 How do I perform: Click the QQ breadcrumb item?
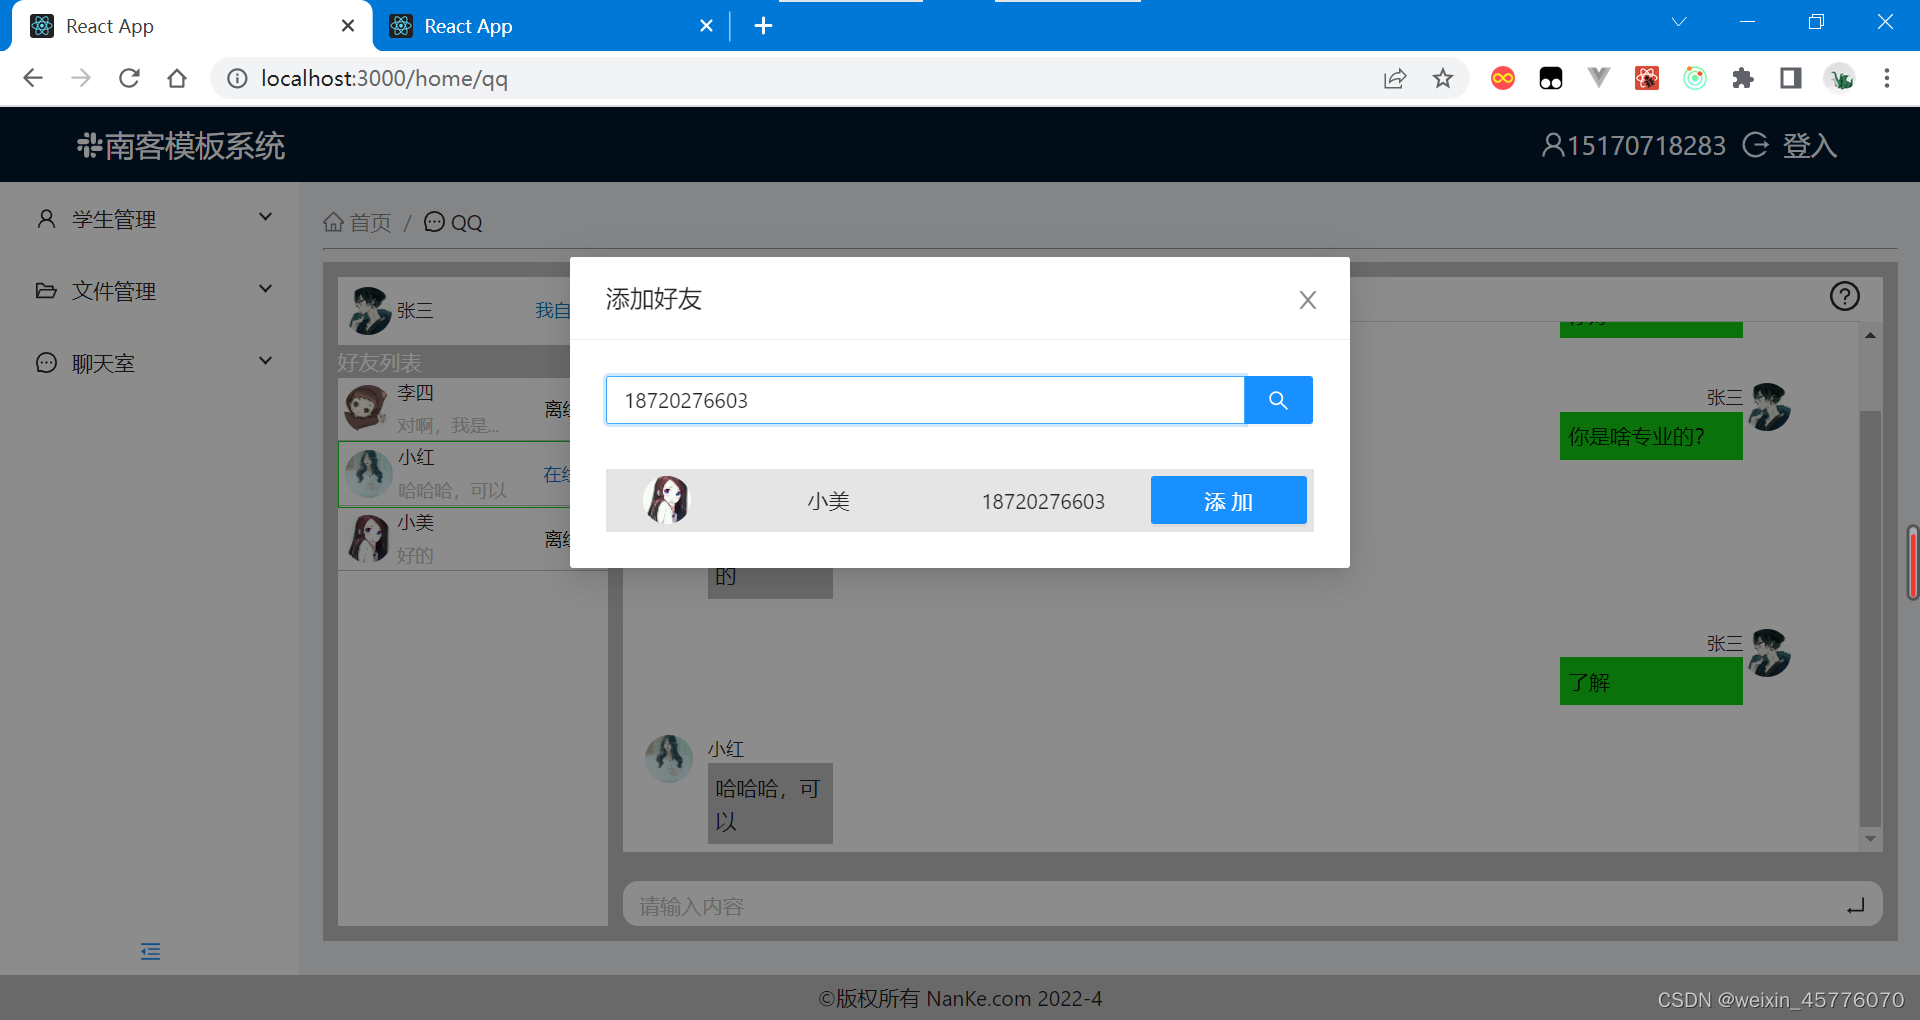(x=453, y=222)
